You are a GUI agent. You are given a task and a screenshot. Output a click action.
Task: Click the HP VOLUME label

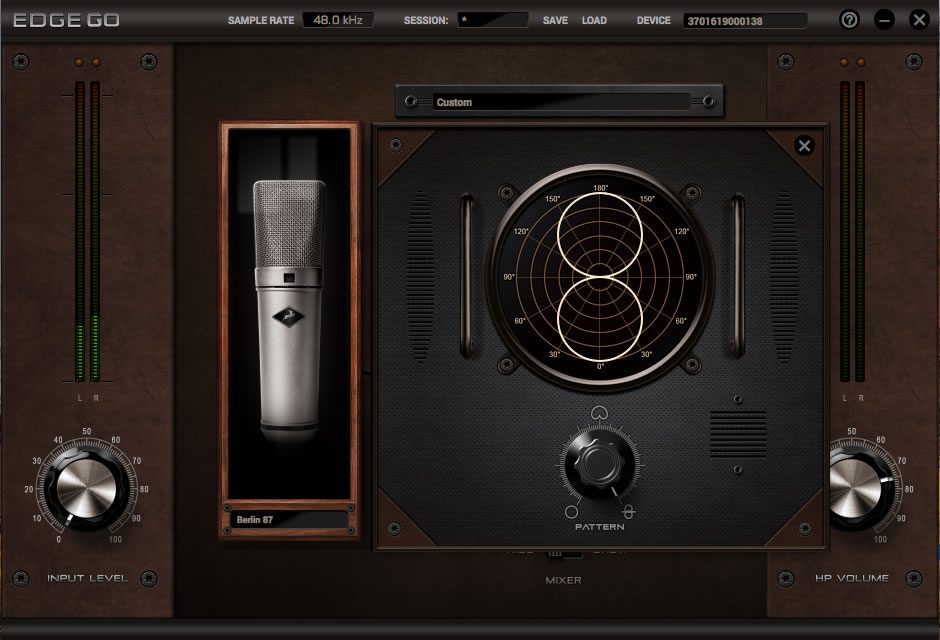pyautogui.click(x=851, y=578)
